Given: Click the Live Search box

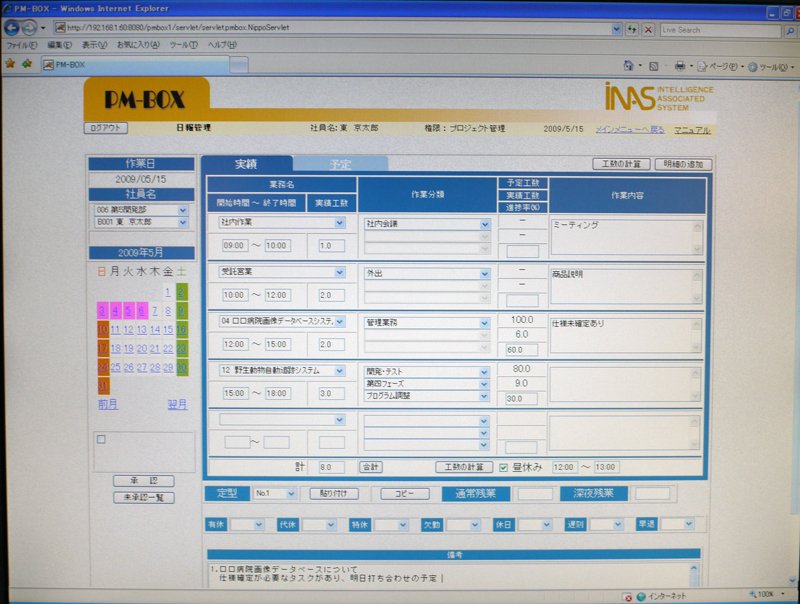Looking at the screenshot, I should point(720,30).
